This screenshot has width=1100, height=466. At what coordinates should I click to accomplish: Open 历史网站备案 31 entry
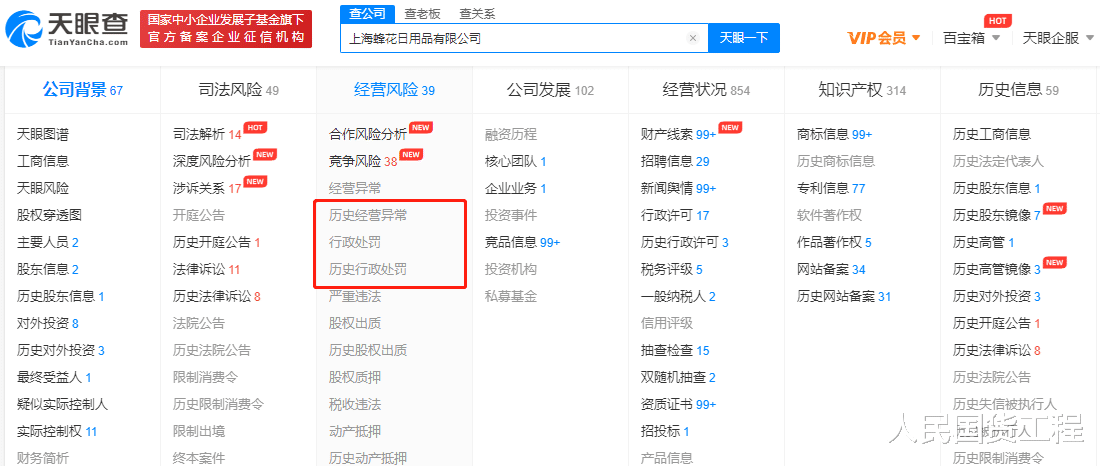point(844,296)
